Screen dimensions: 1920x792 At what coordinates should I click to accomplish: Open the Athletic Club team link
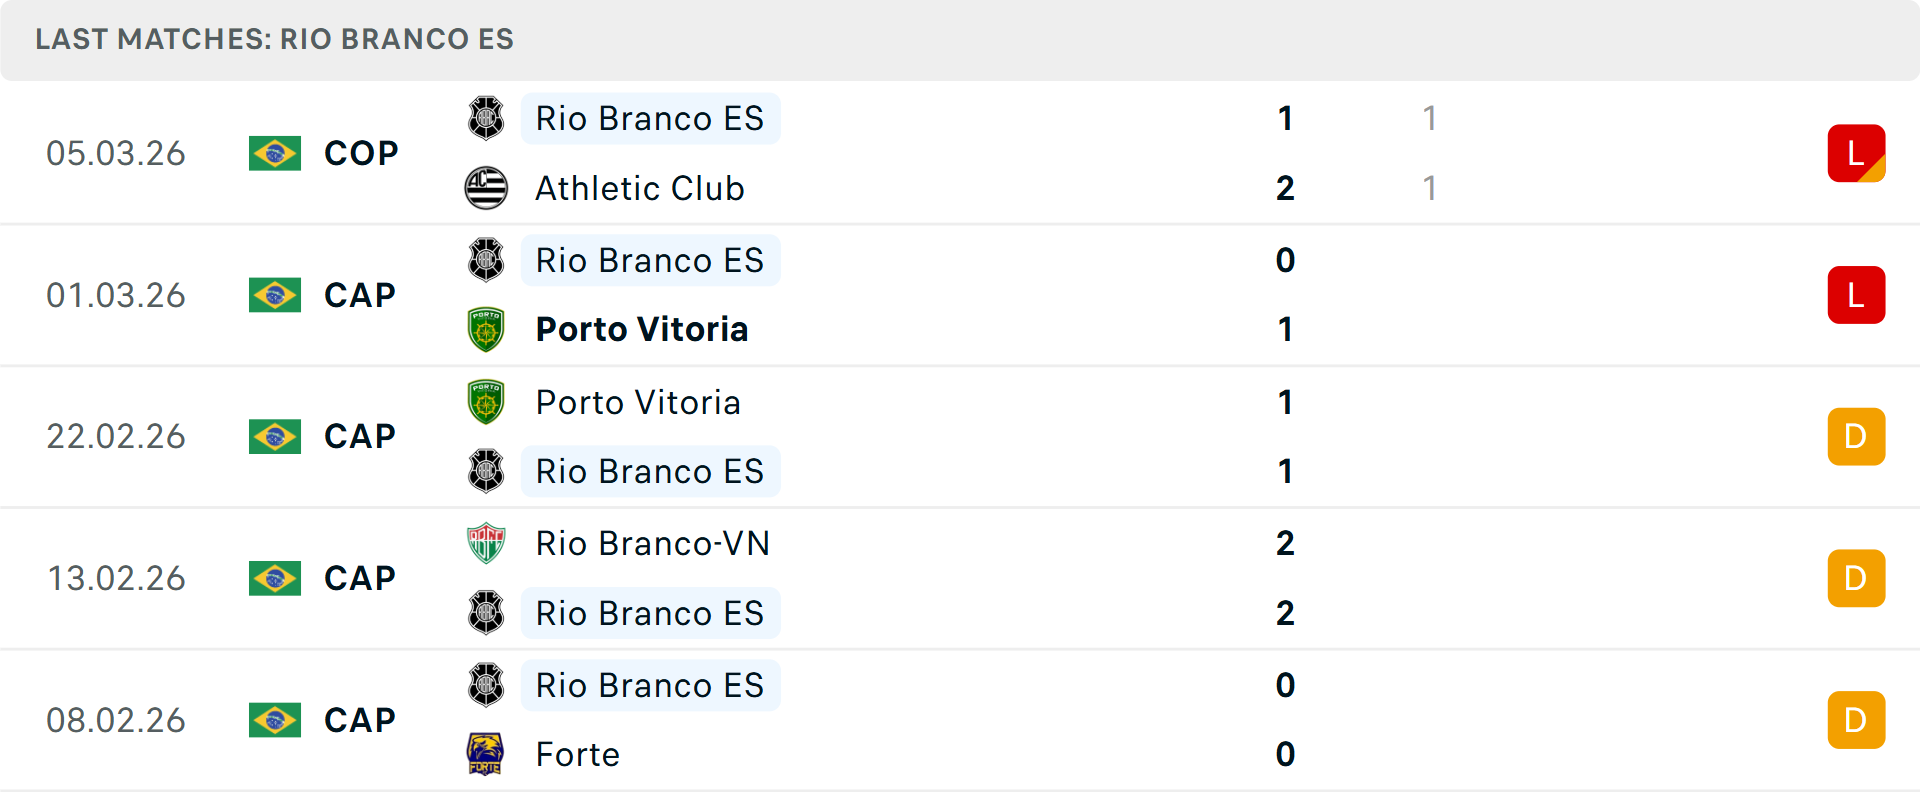coord(640,188)
